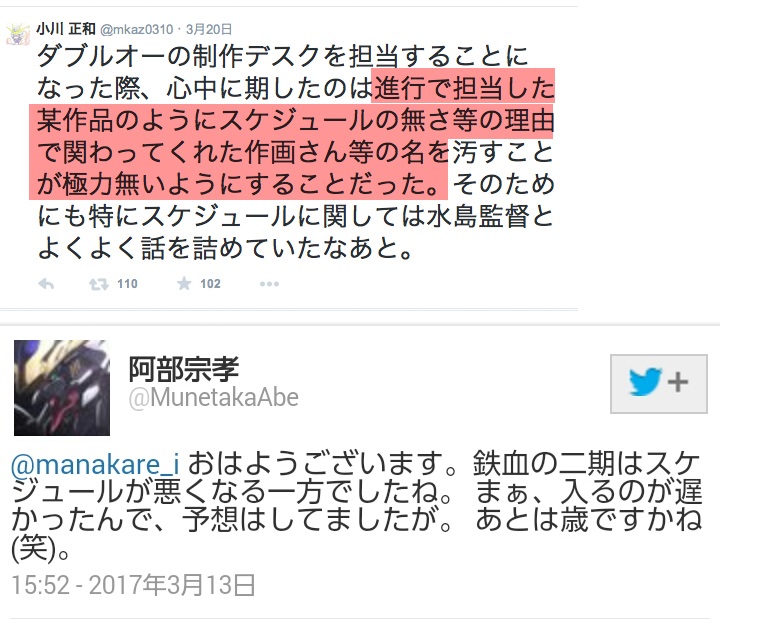Open the @mkaz0310 handle link

(x=136, y=30)
